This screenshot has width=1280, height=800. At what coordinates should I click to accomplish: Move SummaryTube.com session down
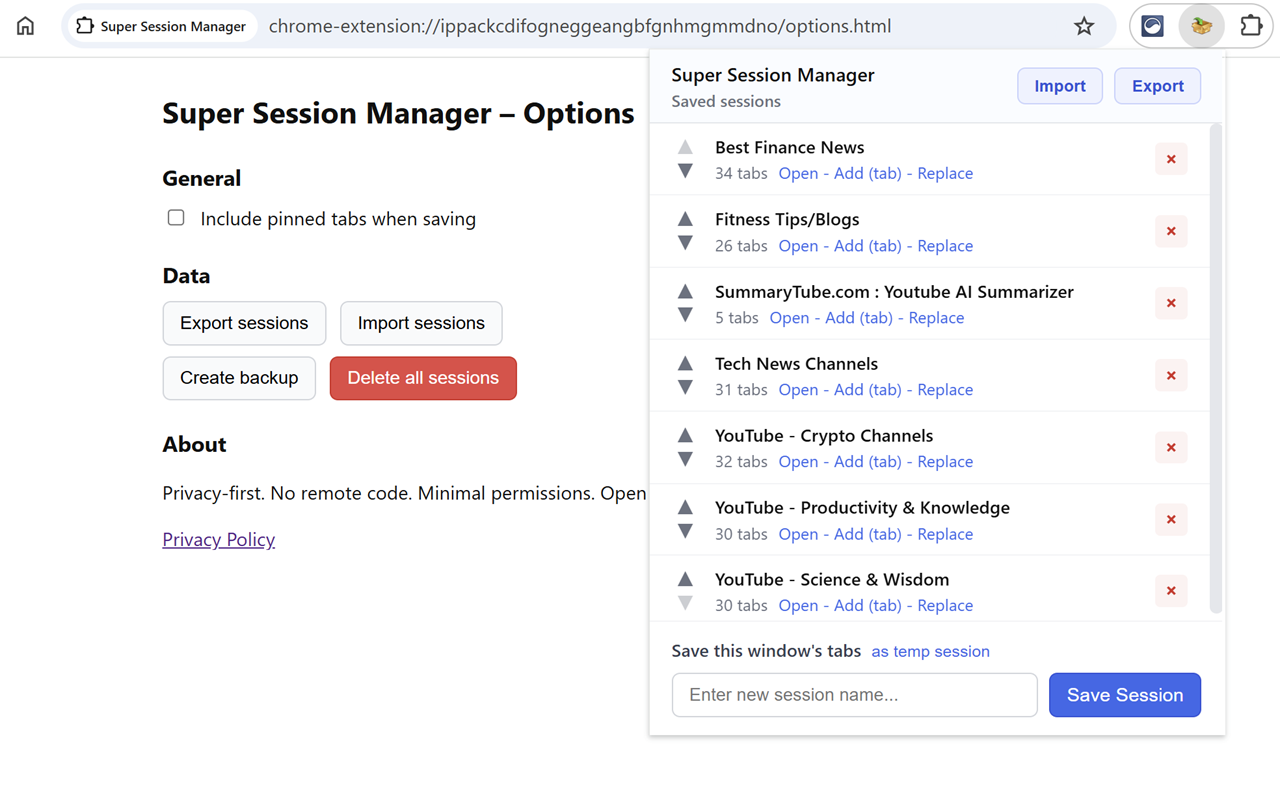(685, 315)
